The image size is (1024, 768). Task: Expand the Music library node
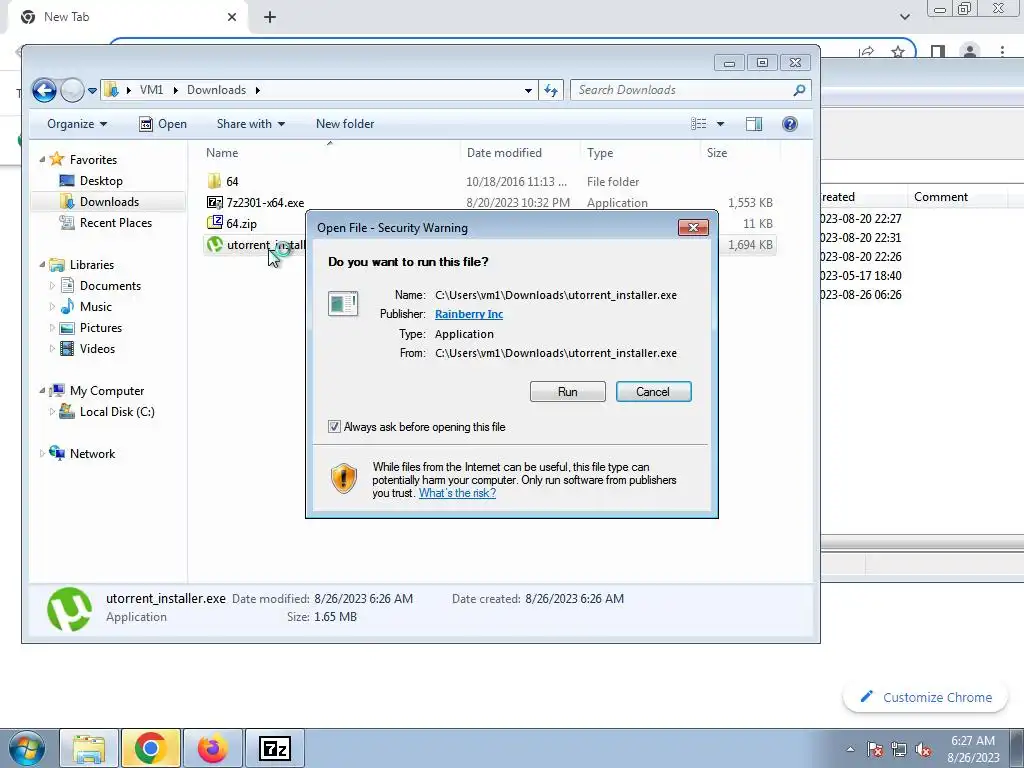(52, 306)
